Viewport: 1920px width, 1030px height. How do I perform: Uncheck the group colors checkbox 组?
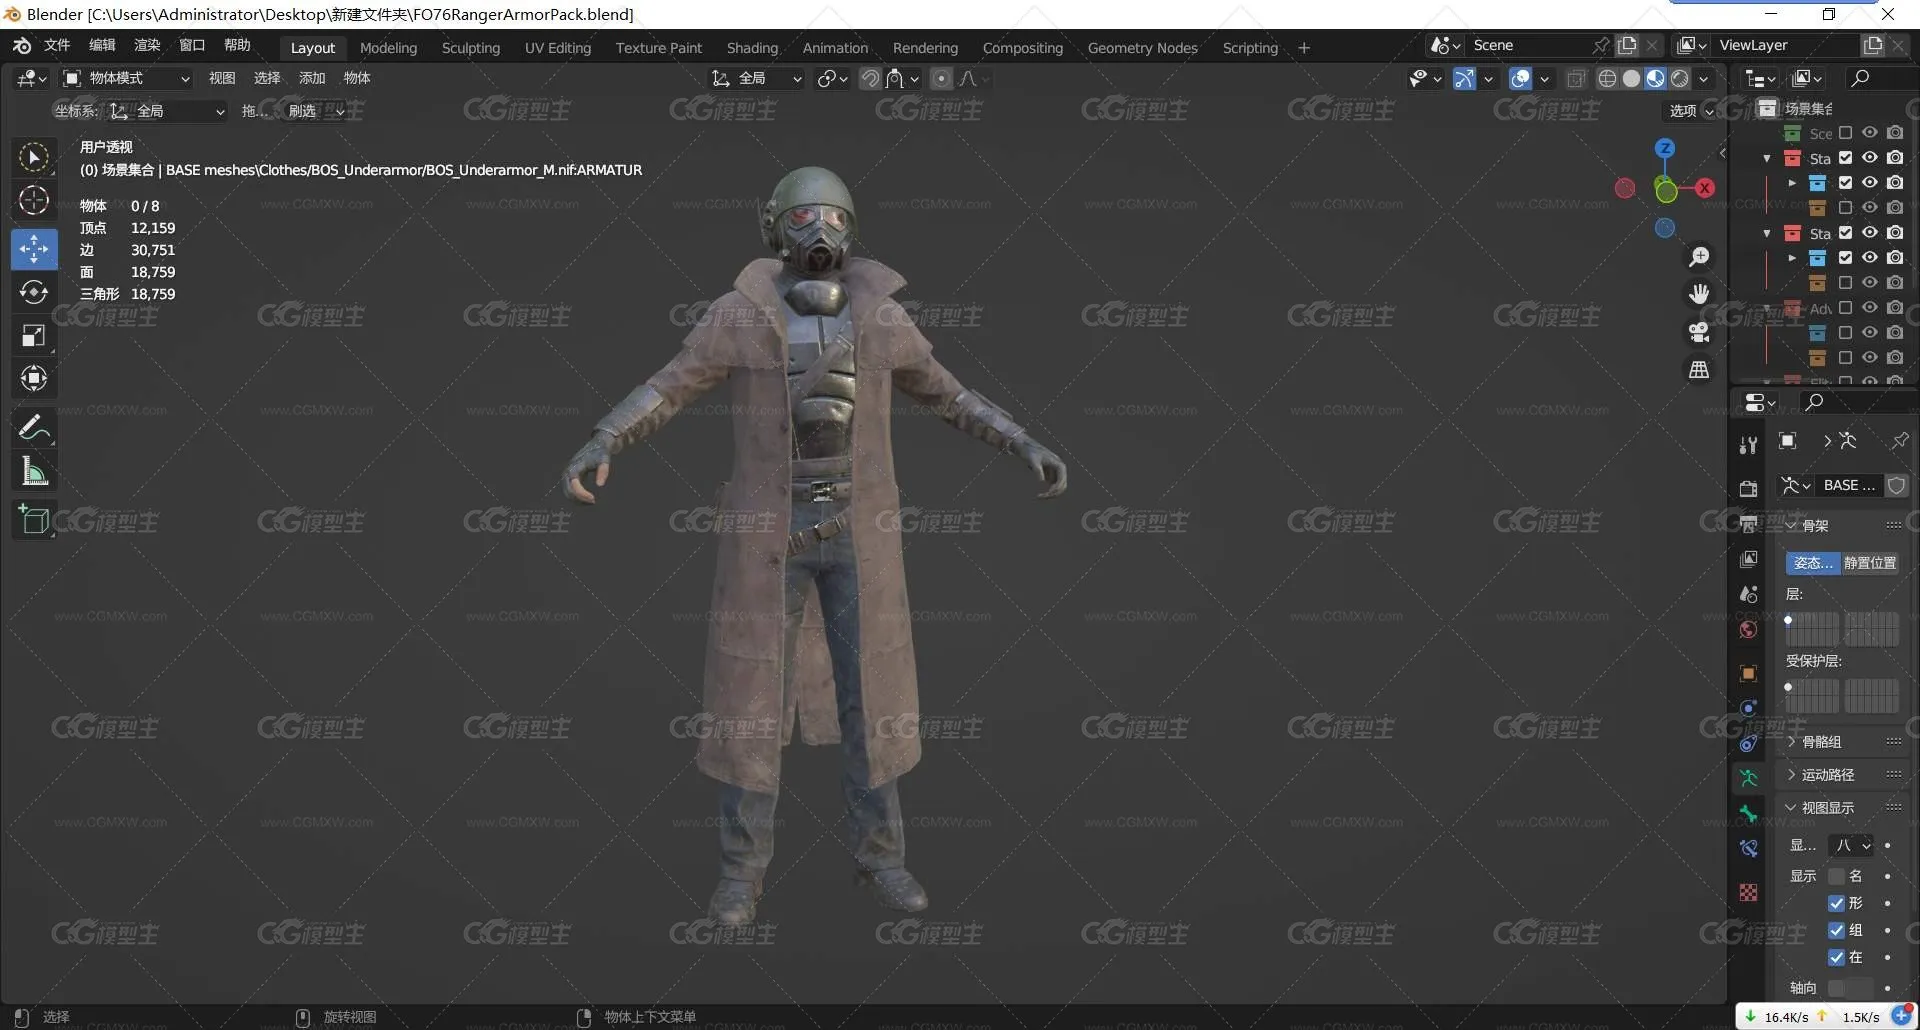coord(1836,931)
